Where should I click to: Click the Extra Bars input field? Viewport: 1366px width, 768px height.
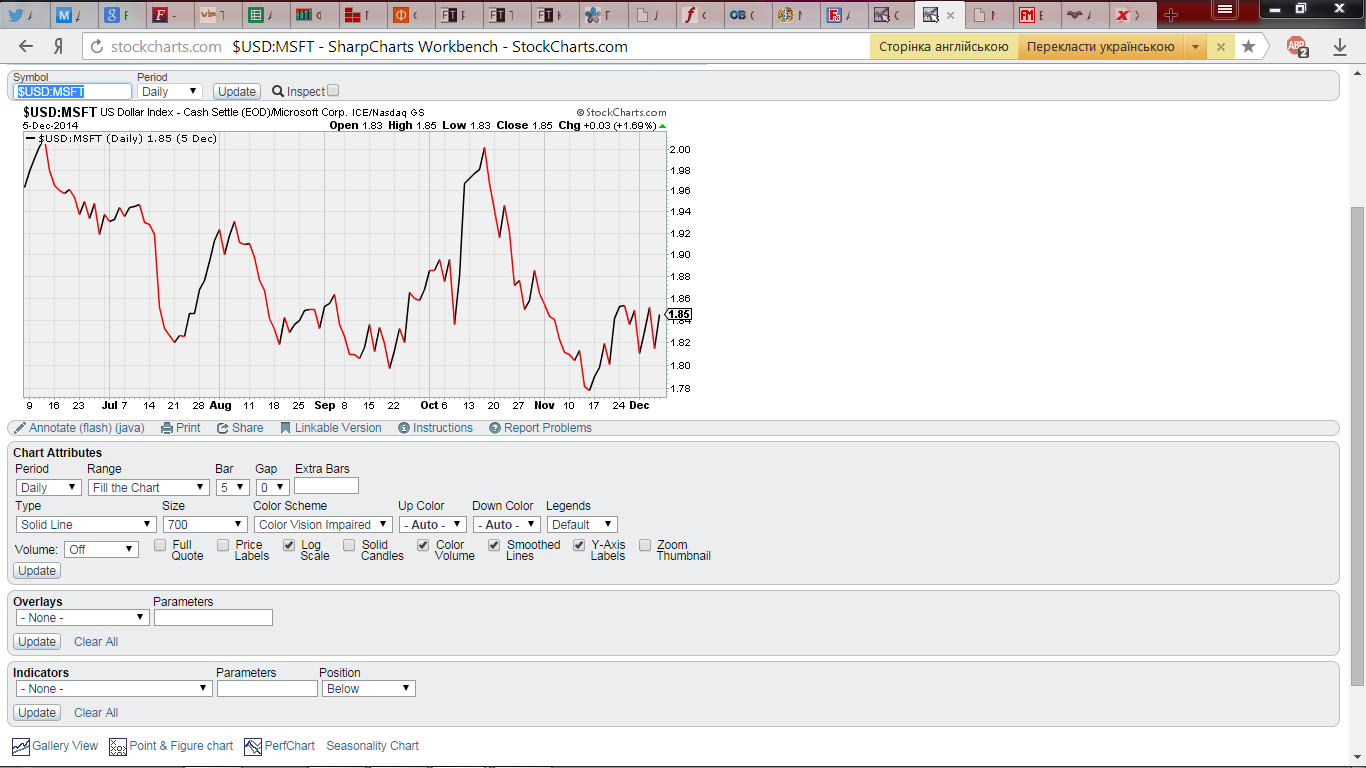[x=326, y=486]
